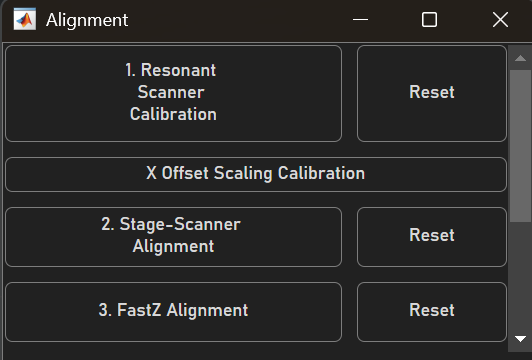Click the scrollbar down arrow
Viewport: 532px width, 360px height.
click(520, 338)
